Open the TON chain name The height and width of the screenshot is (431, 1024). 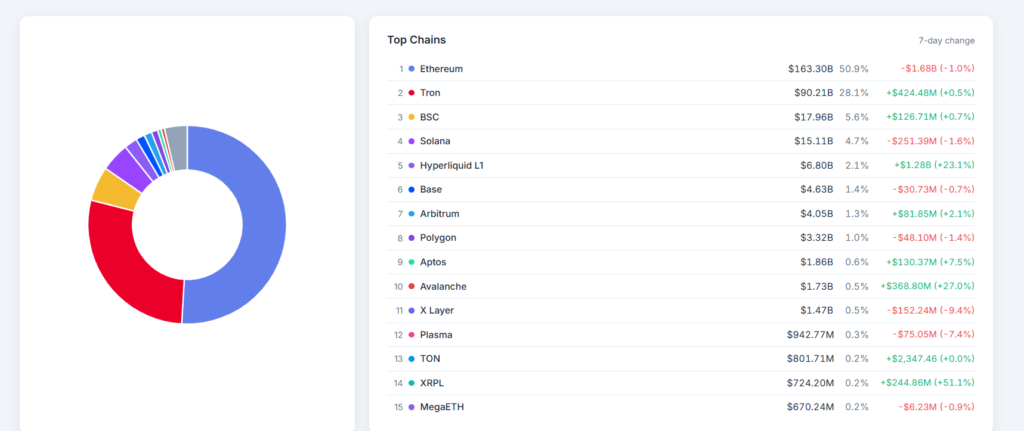coord(430,359)
